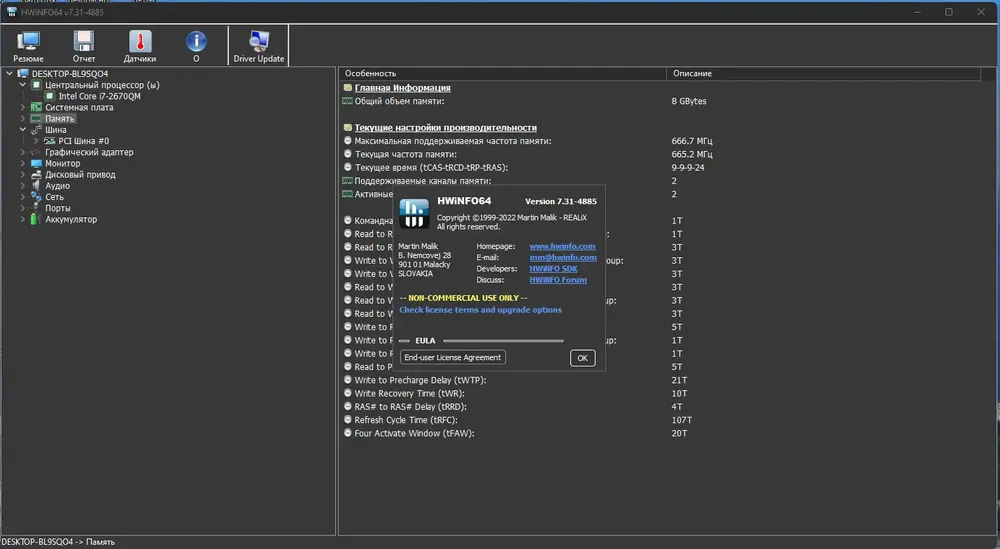Select Центральный процессор node in tree
Screen dimensions: 1000x549
(x=102, y=85)
